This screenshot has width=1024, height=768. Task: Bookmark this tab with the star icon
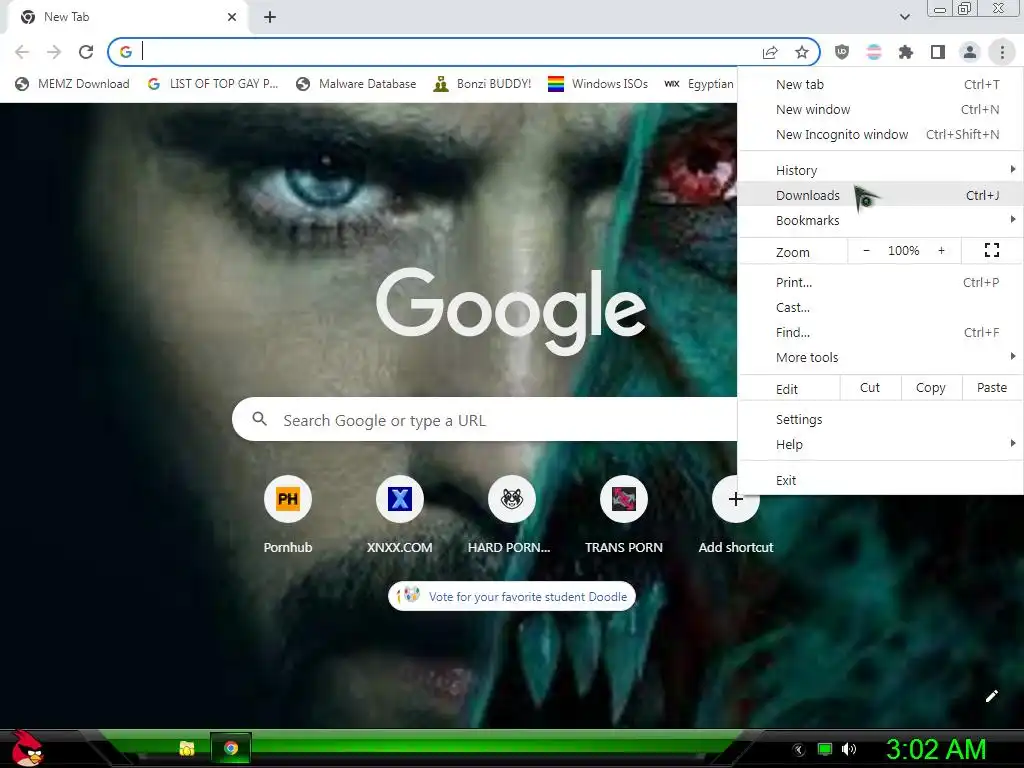[802, 52]
